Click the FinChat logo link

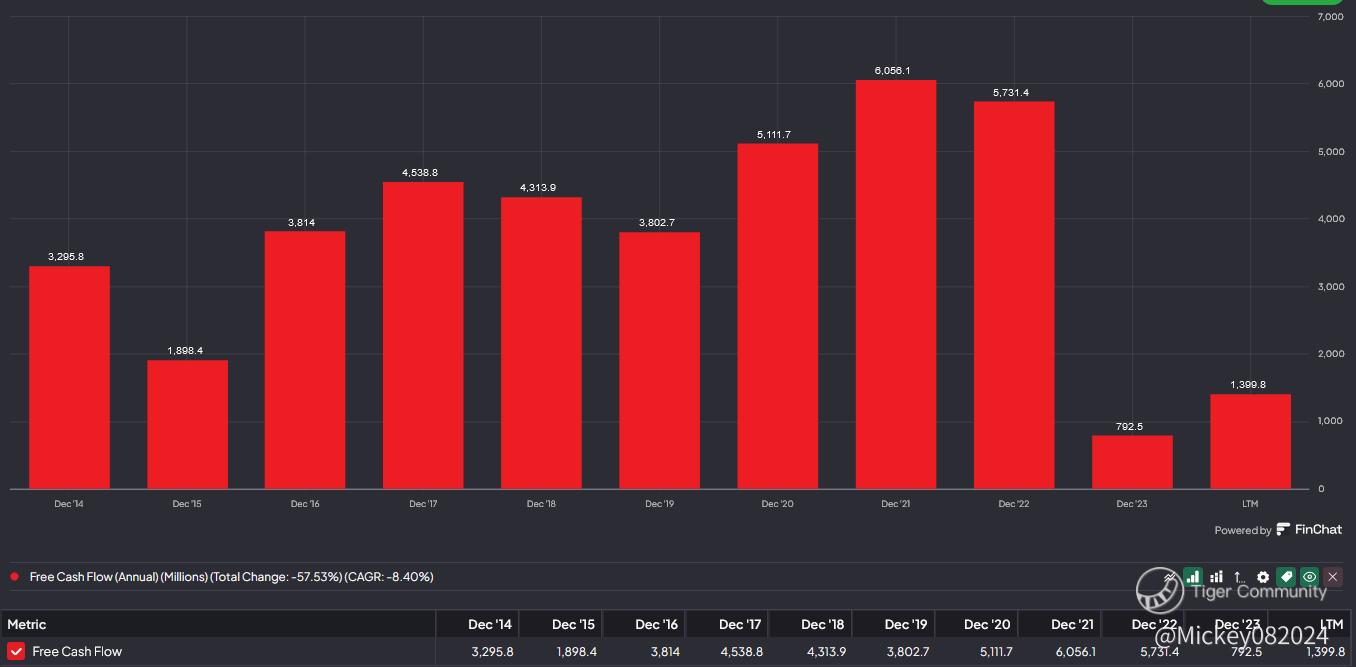click(1310, 530)
